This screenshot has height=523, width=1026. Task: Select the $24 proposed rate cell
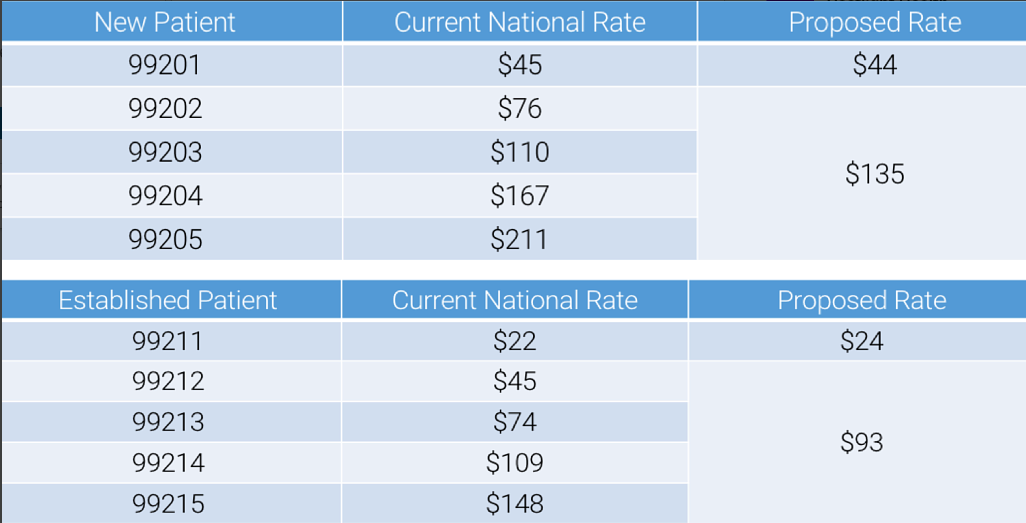(x=861, y=341)
